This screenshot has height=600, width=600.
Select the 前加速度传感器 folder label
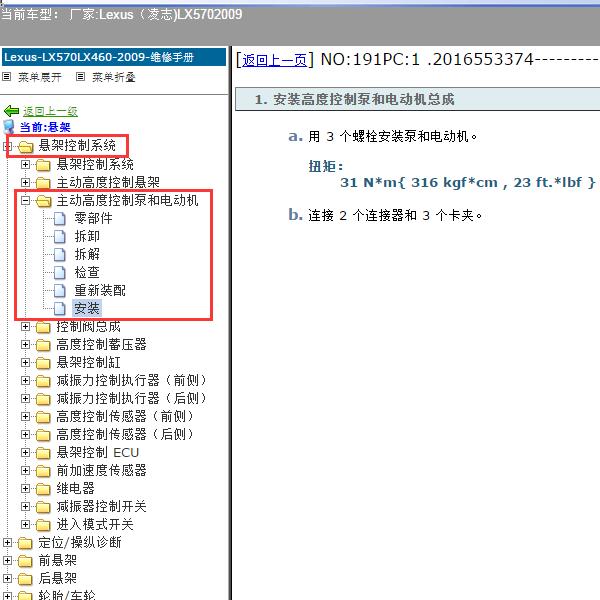(101, 470)
